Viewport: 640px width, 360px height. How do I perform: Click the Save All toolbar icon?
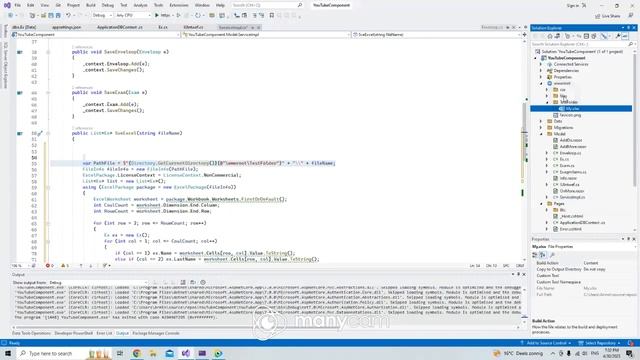click(x=58, y=16)
